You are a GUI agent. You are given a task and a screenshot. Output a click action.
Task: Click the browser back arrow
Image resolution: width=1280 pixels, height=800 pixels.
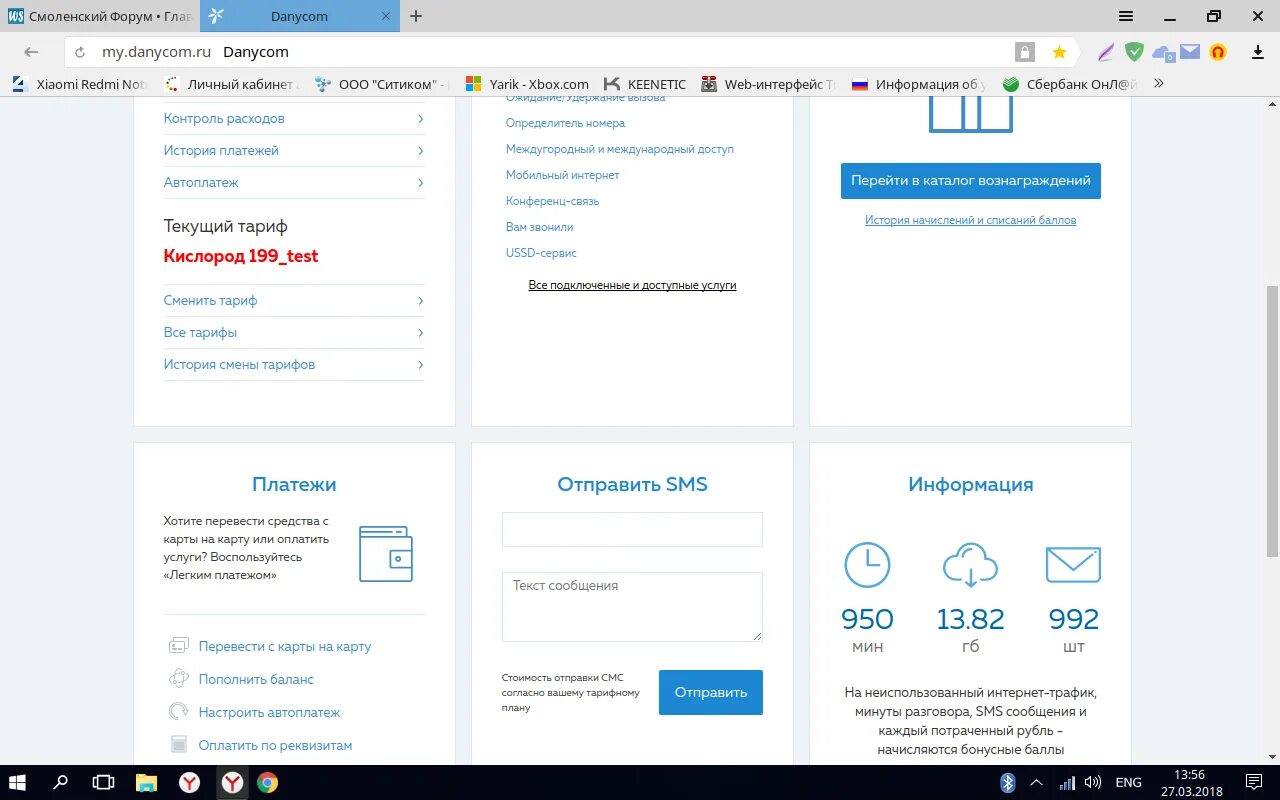[x=31, y=52]
